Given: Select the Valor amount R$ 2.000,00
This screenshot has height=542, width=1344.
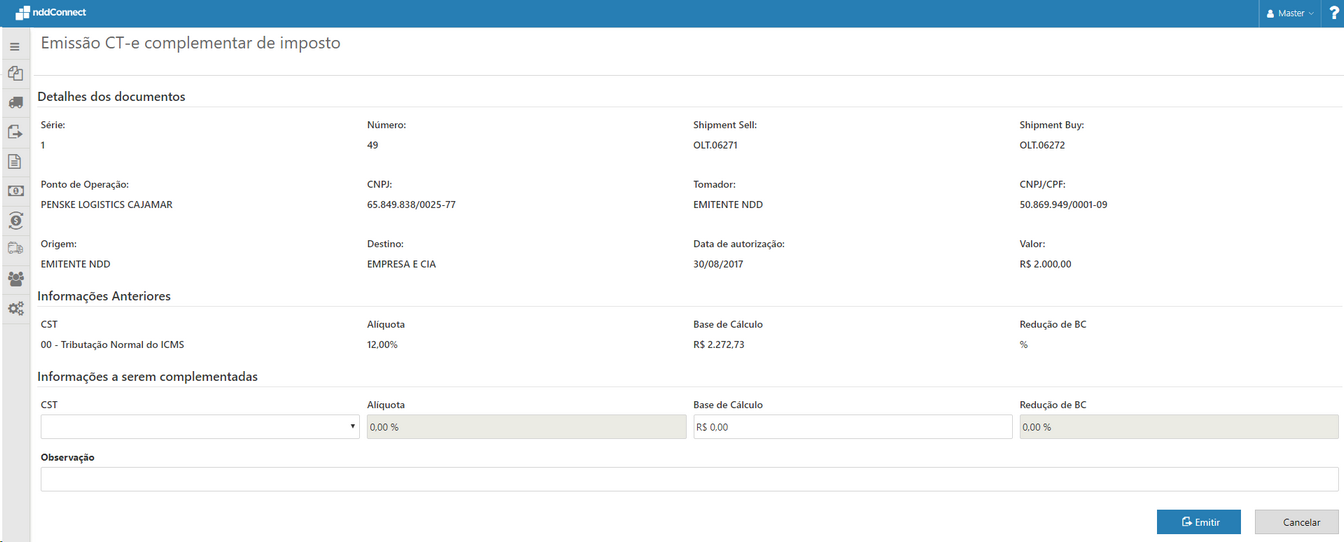Looking at the screenshot, I should tap(1046, 264).
